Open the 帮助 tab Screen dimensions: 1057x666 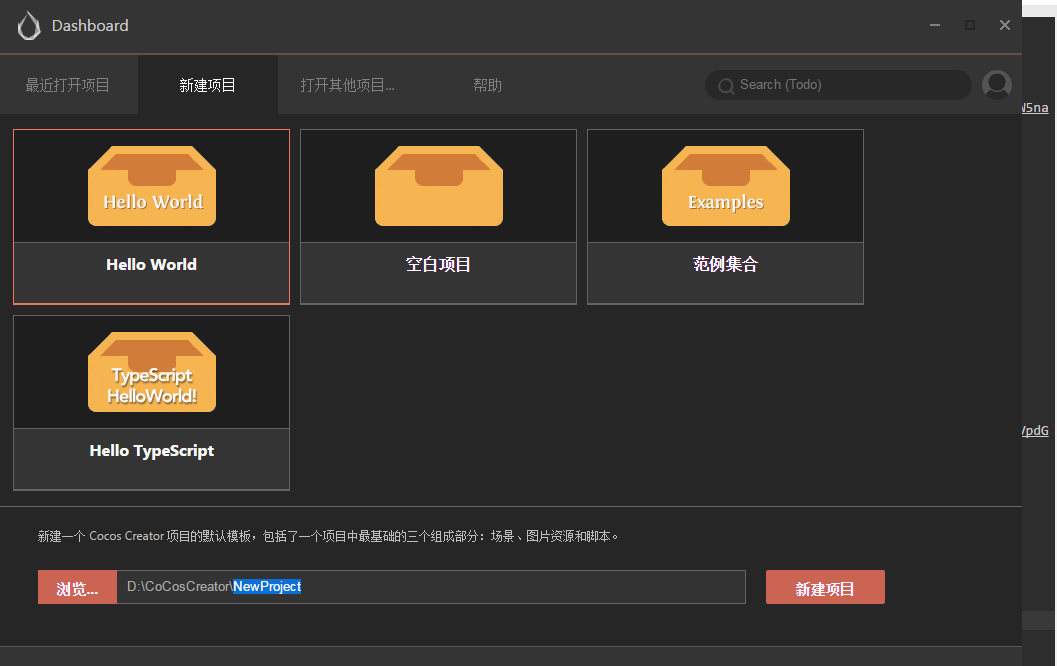pos(487,85)
